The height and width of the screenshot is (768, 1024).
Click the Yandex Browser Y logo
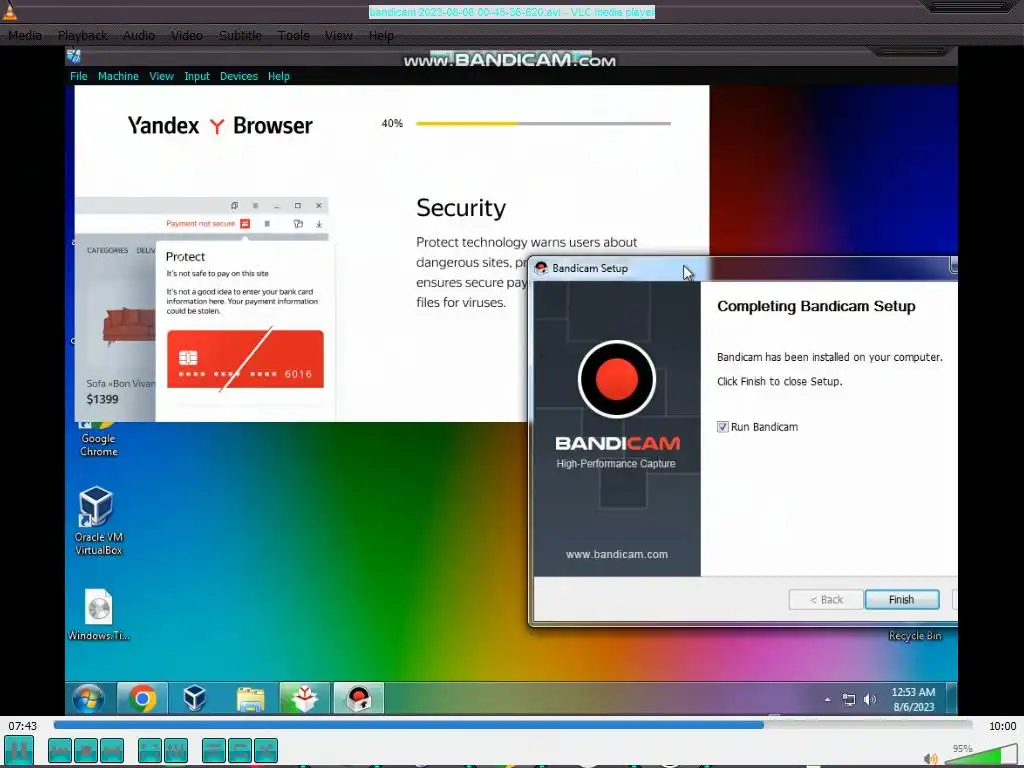[x=217, y=125]
